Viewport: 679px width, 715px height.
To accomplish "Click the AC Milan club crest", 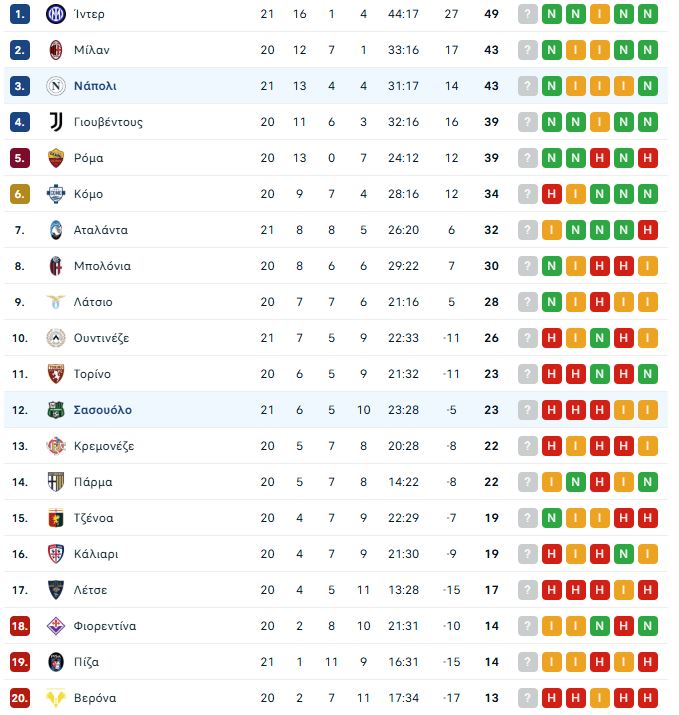I will click(55, 50).
